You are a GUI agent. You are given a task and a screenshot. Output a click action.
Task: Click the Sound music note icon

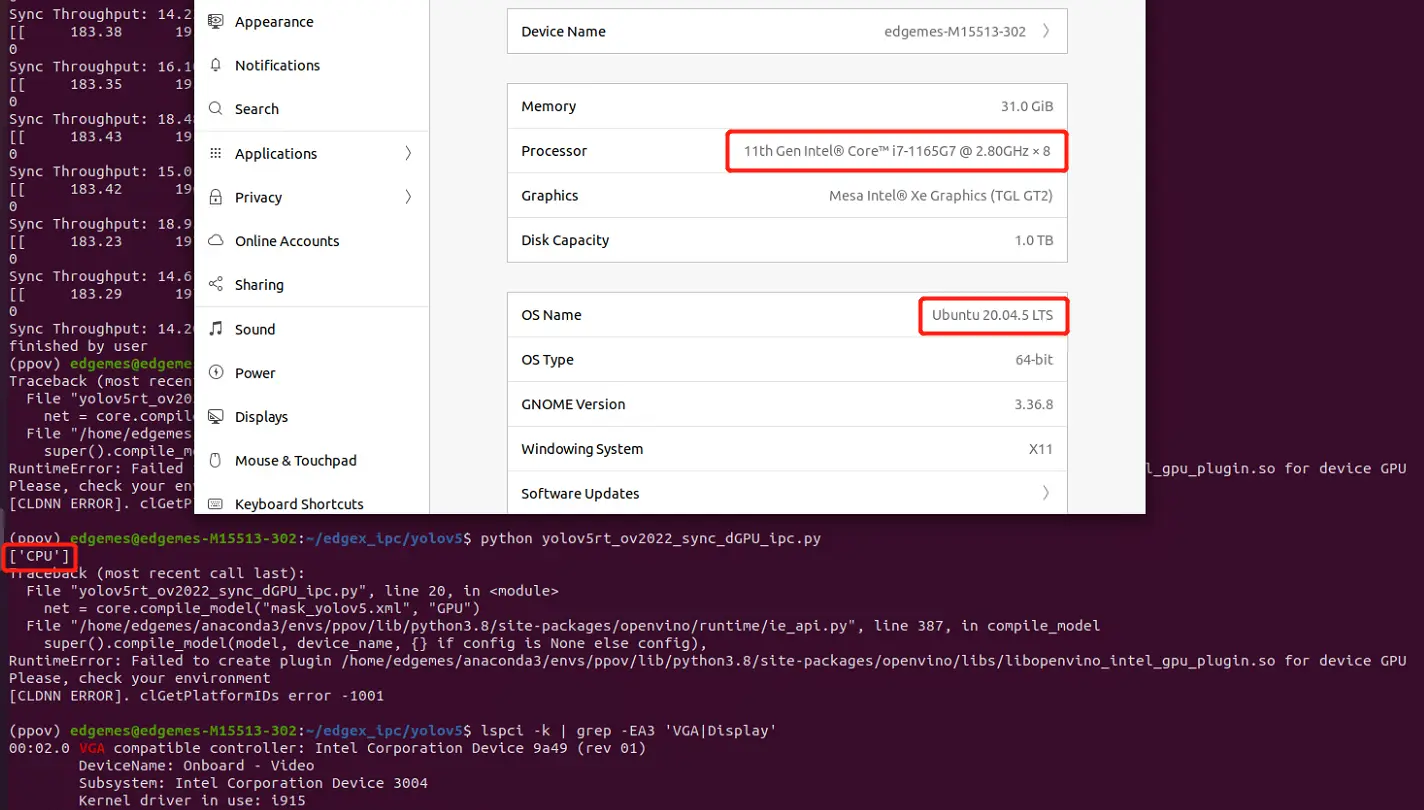tap(215, 329)
